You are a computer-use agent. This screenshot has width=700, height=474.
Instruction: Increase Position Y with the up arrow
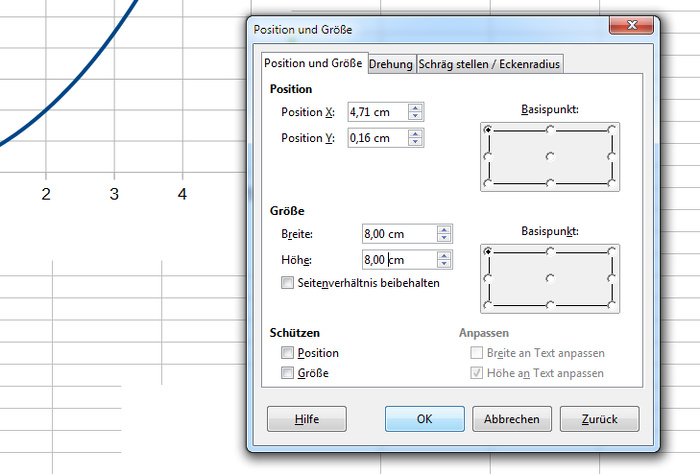pos(415,134)
